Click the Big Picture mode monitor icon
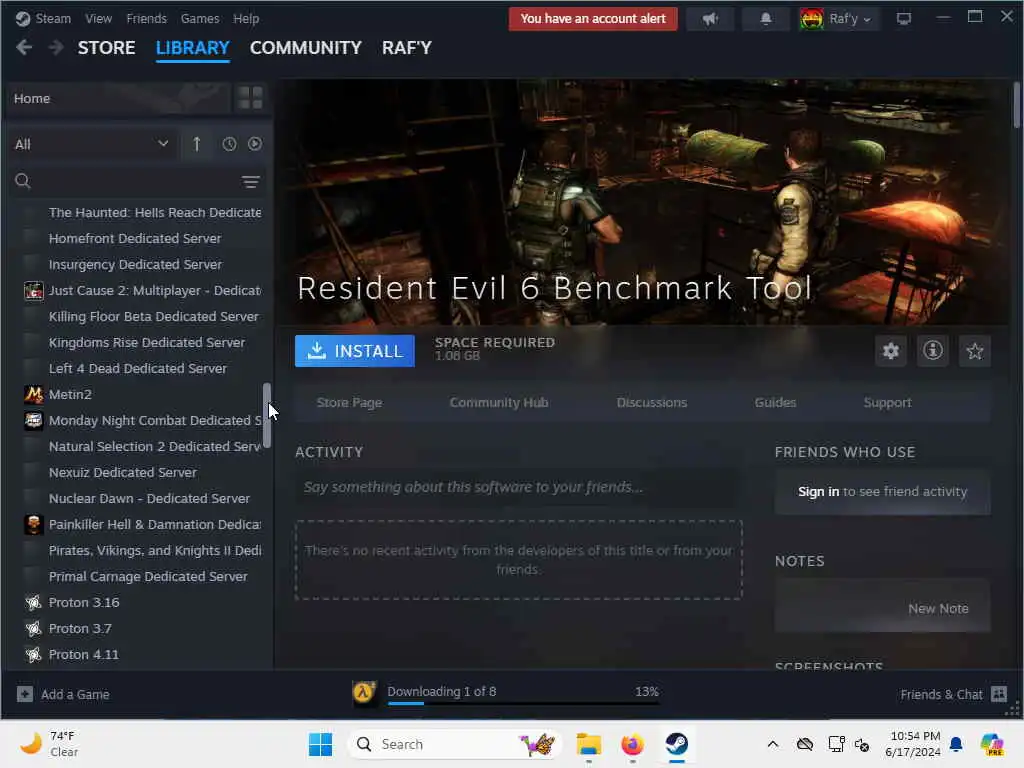Image resolution: width=1024 pixels, height=768 pixels. click(903, 19)
